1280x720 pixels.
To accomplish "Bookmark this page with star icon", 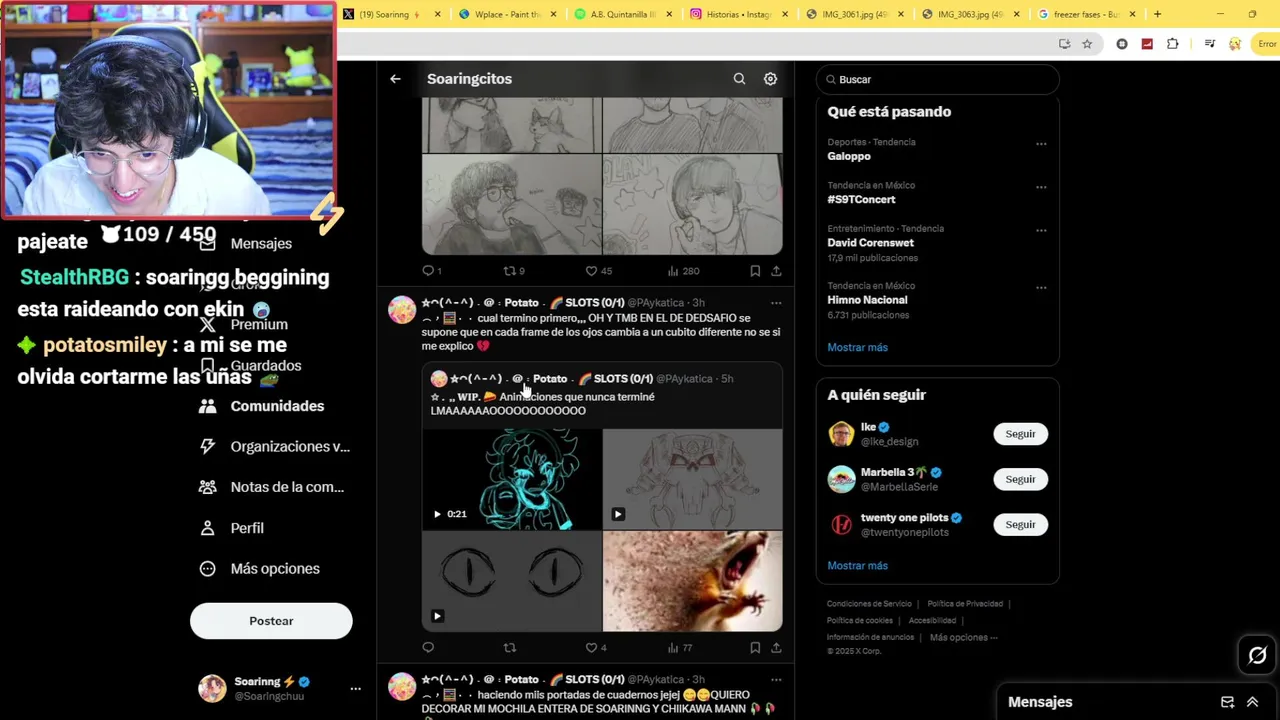I will tap(1087, 44).
